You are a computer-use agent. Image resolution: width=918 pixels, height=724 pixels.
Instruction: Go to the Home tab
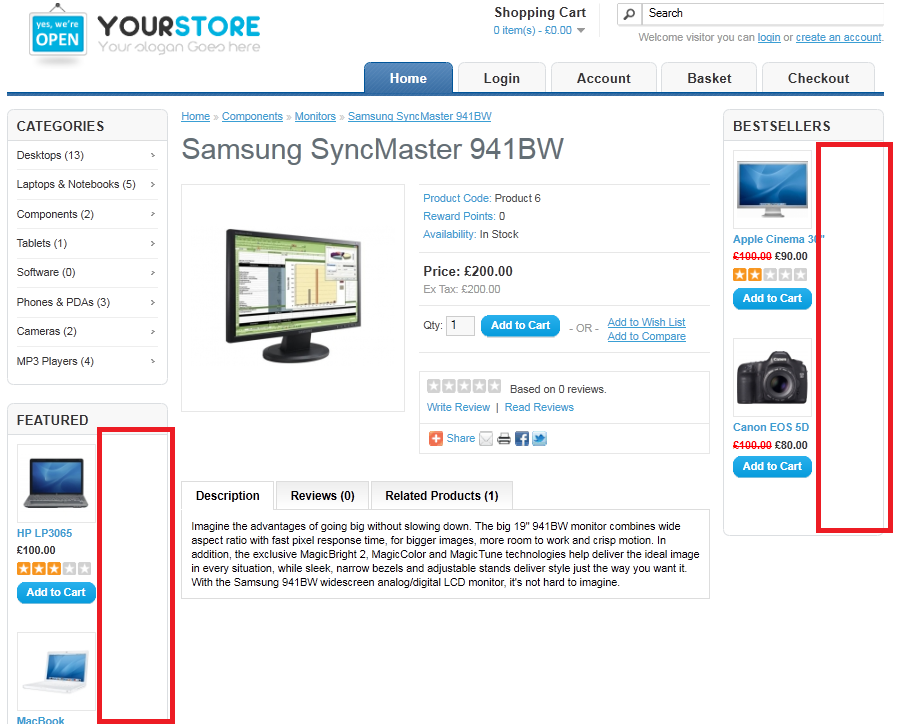click(408, 78)
